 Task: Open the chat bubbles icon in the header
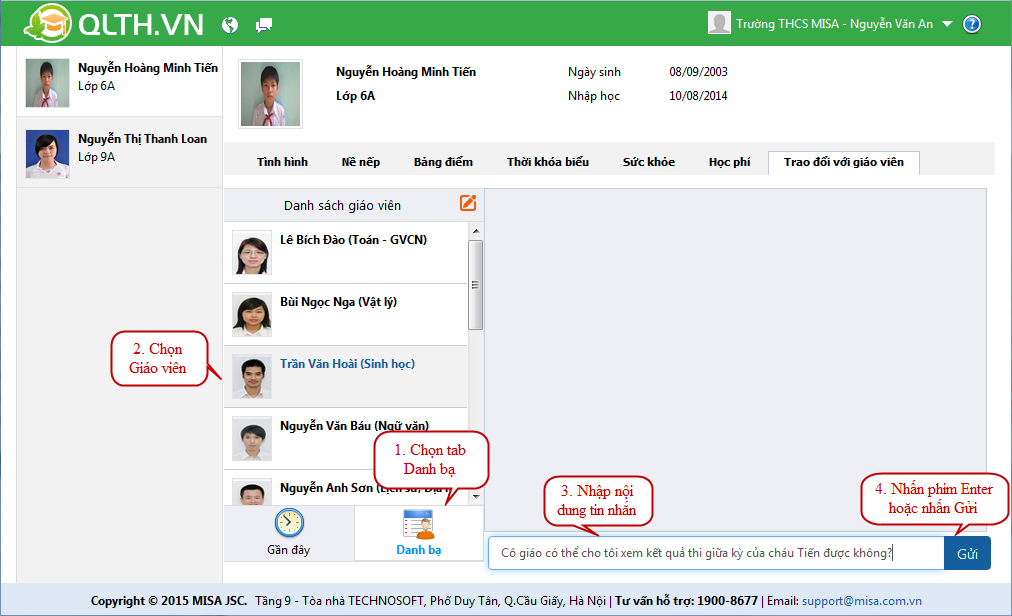[264, 26]
